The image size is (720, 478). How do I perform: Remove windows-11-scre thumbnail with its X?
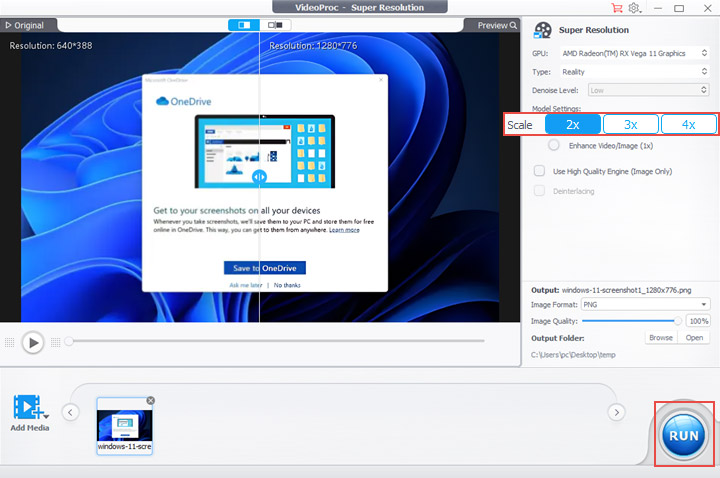150,401
